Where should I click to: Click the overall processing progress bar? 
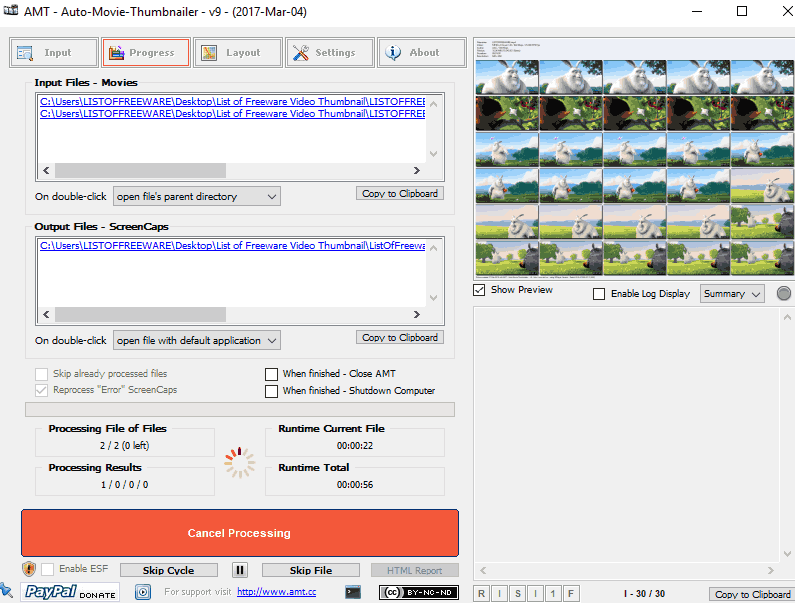click(x=240, y=410)
